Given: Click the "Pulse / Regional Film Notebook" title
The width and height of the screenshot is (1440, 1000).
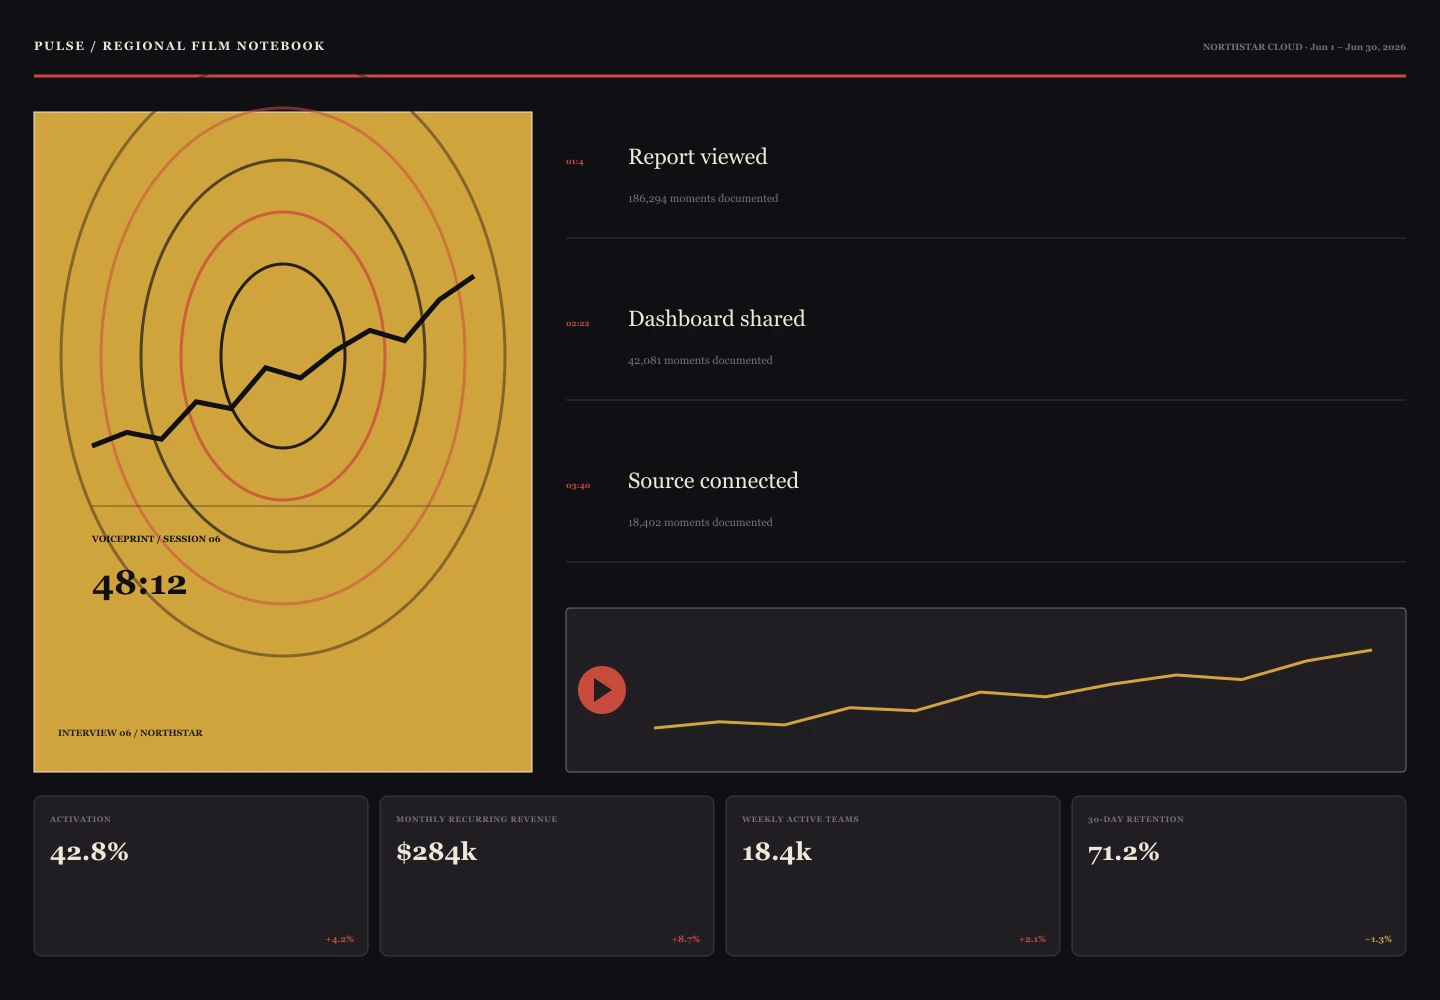Looking at the screenshot, I should [179, 46].
